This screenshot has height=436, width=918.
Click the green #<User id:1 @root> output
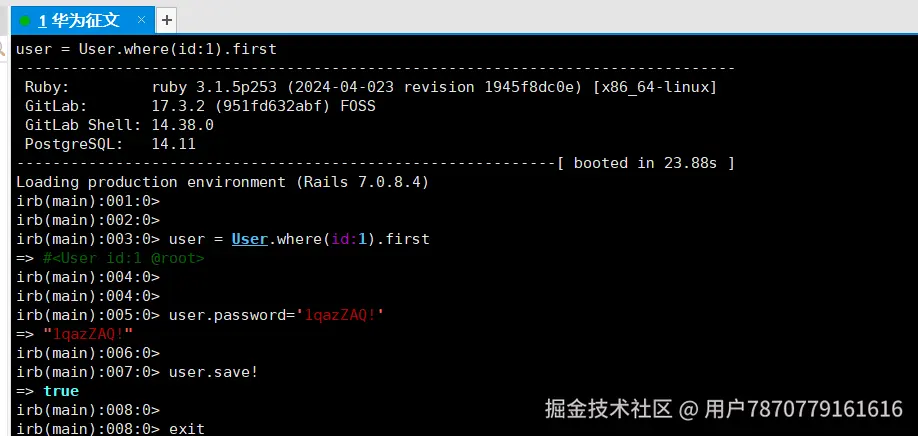pos(124,258)
